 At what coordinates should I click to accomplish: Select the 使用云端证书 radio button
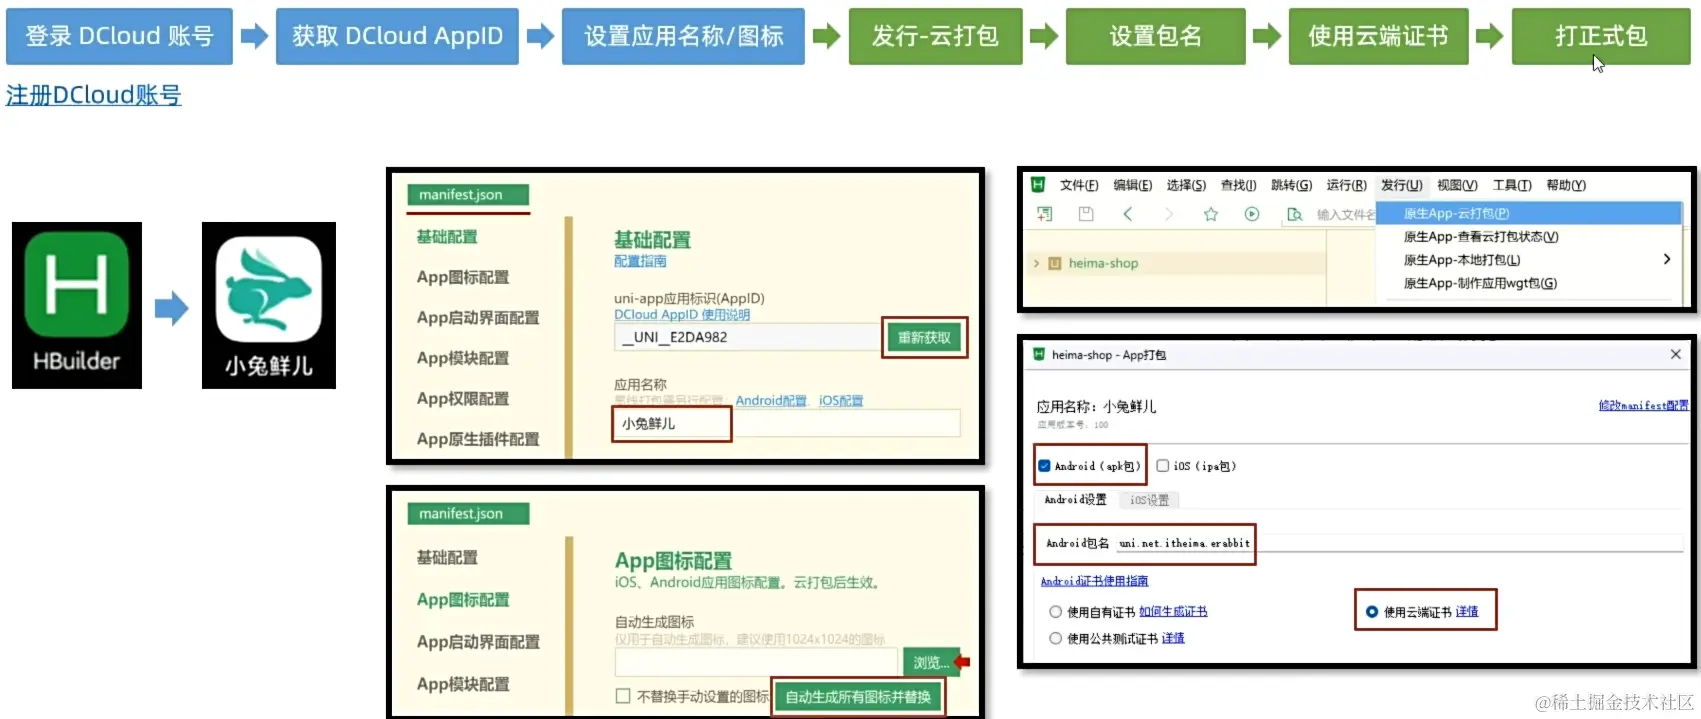click(1372, 612)
